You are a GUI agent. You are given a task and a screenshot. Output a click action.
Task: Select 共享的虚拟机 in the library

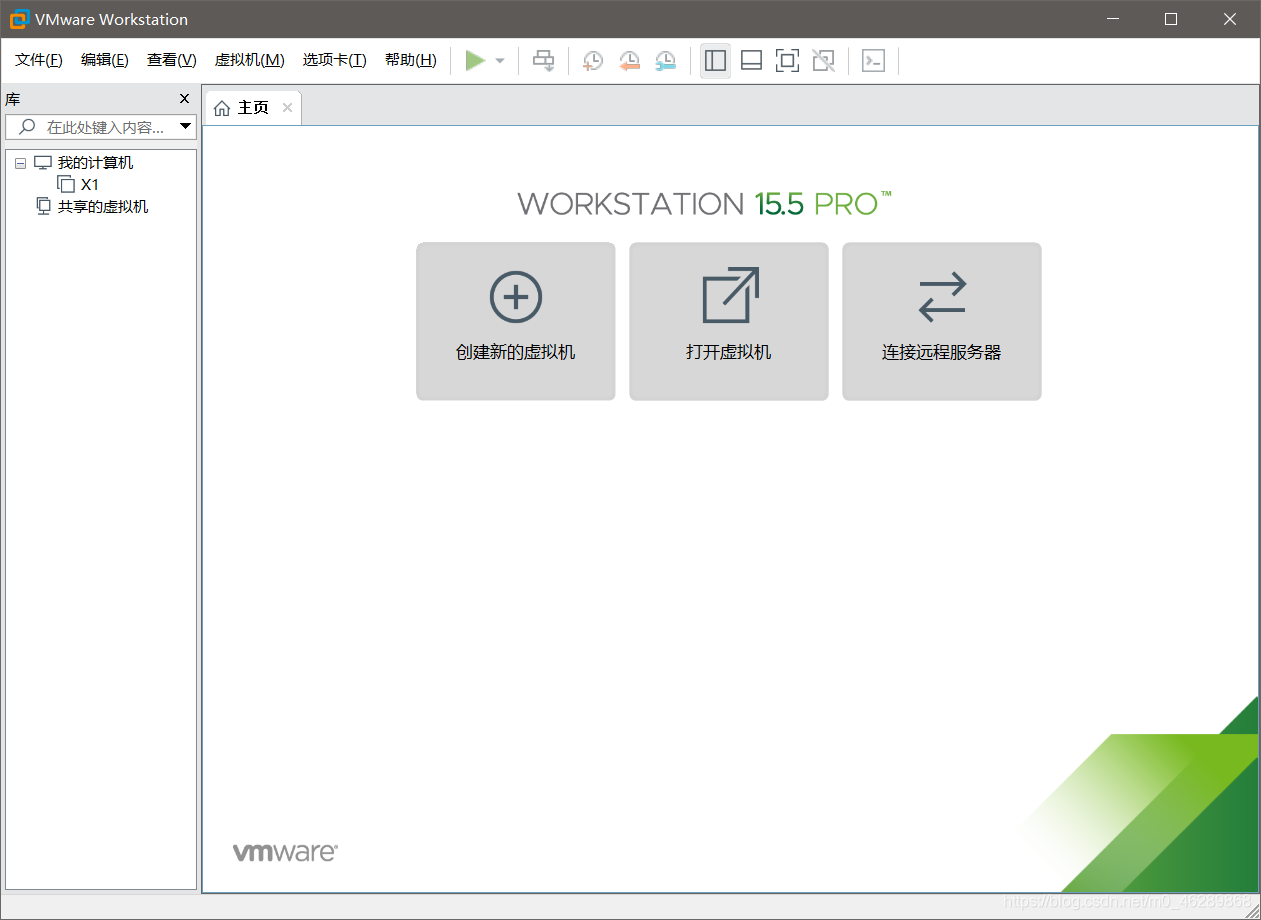click(103, 207)
